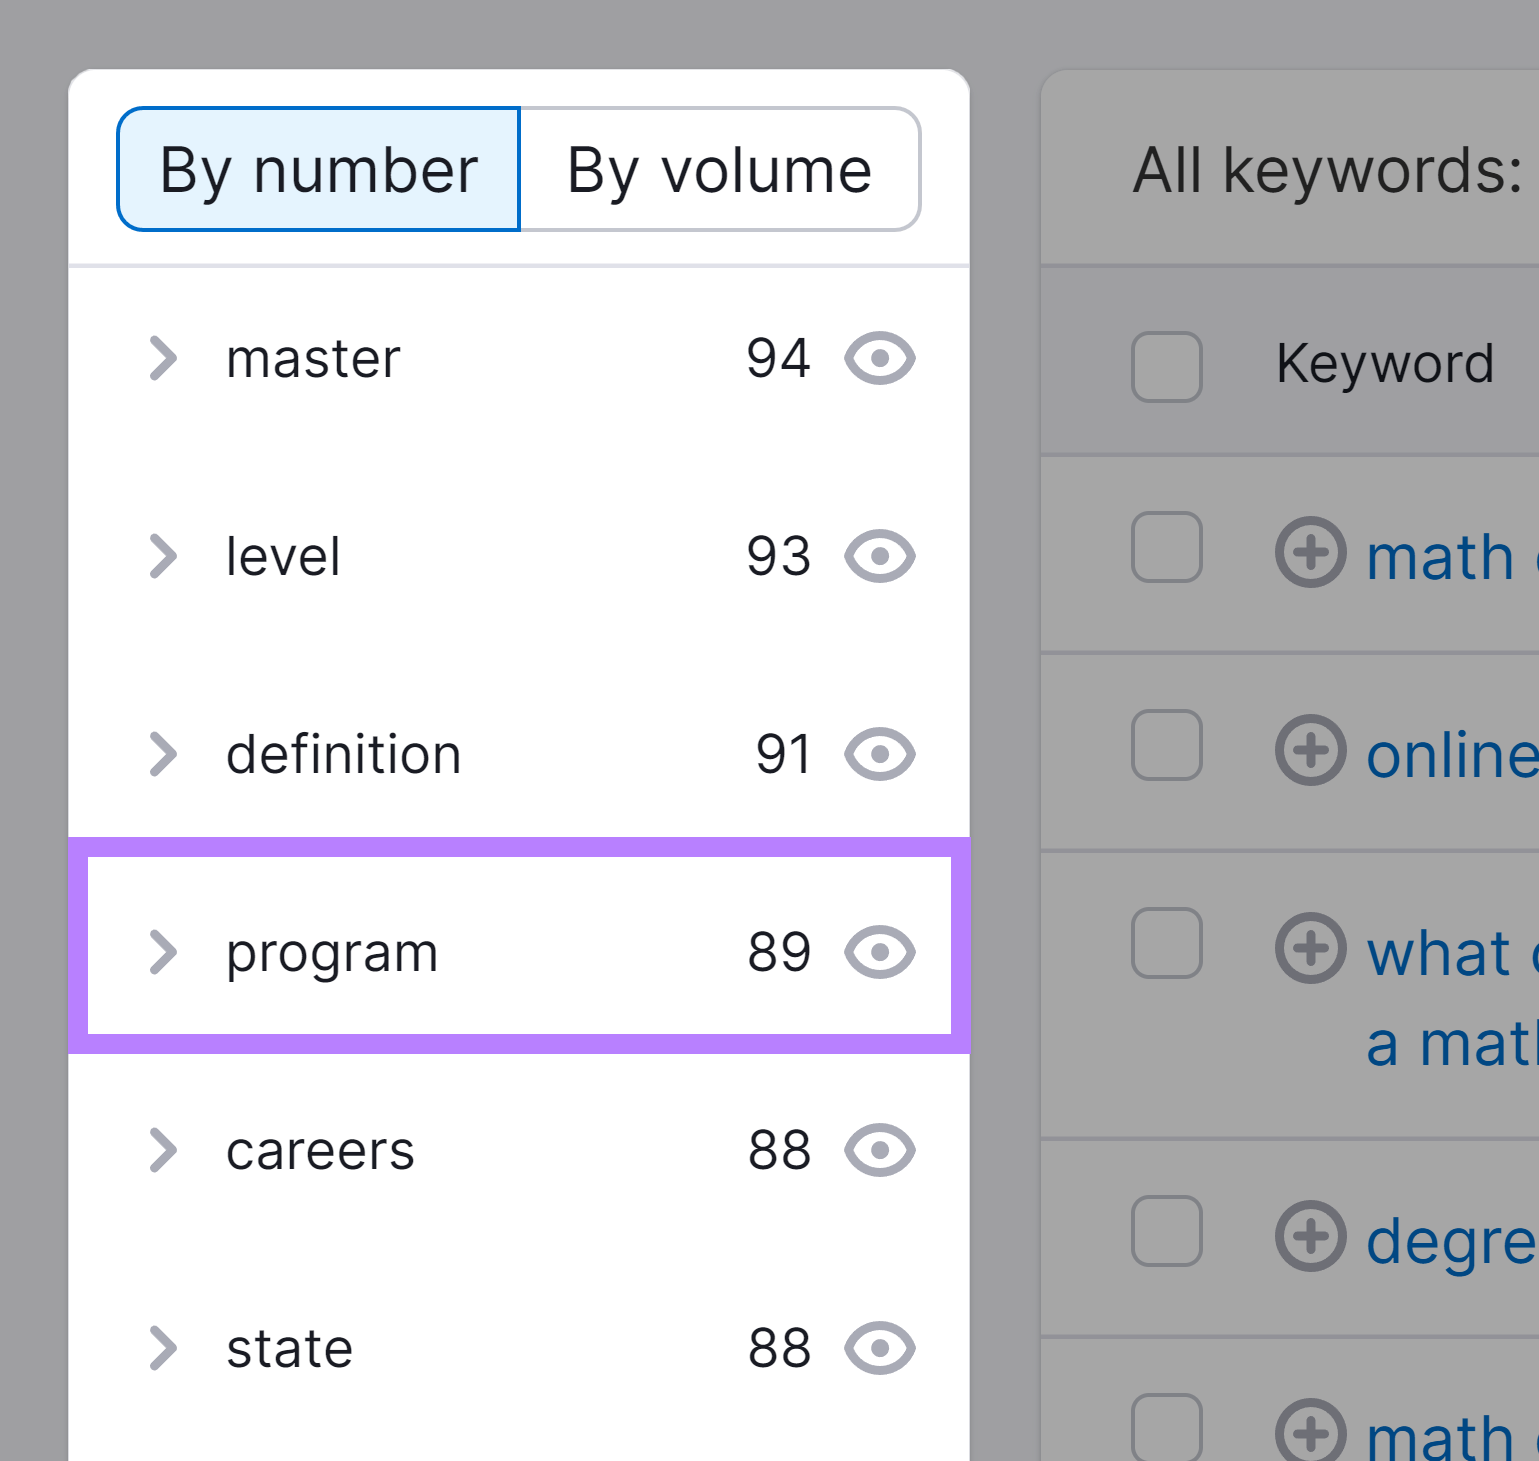
Task: Expand the master keyword group
Action: (163, 359)
